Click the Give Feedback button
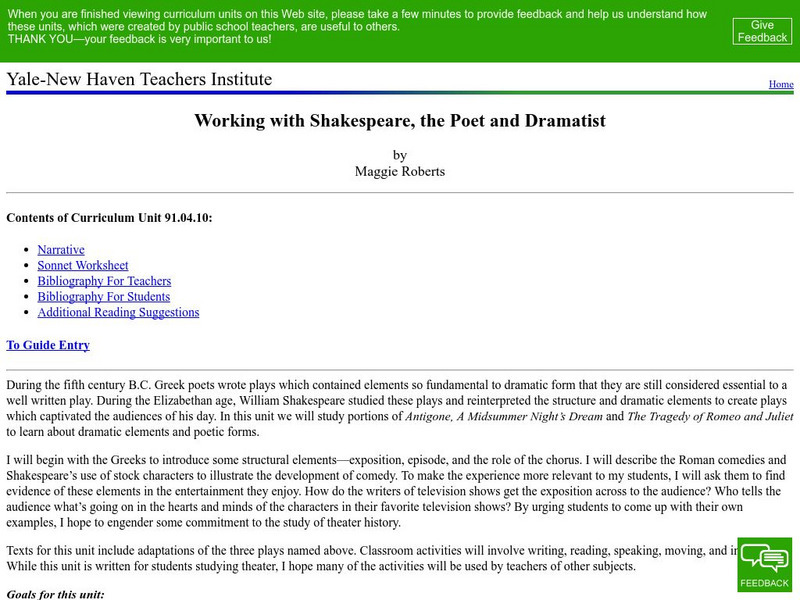Screen dimensions: 800x600 tap(762, 31)
